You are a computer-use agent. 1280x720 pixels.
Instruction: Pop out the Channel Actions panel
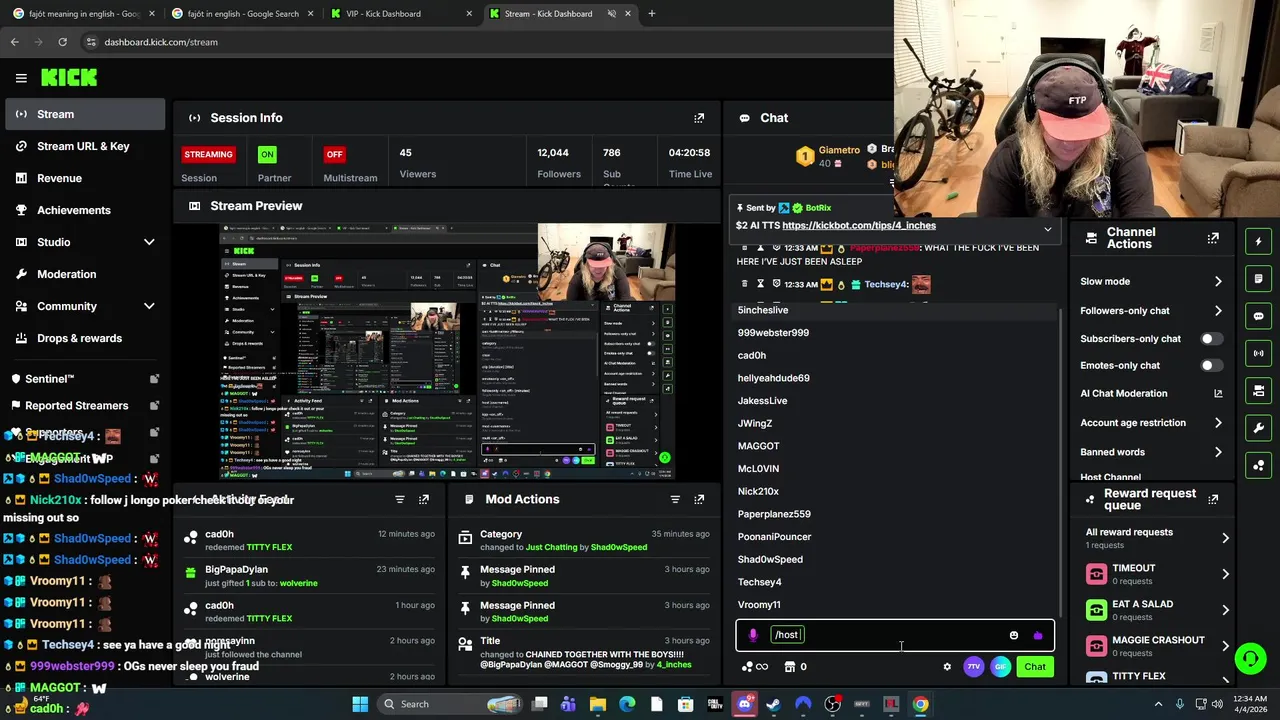[x=1213, y=238]
